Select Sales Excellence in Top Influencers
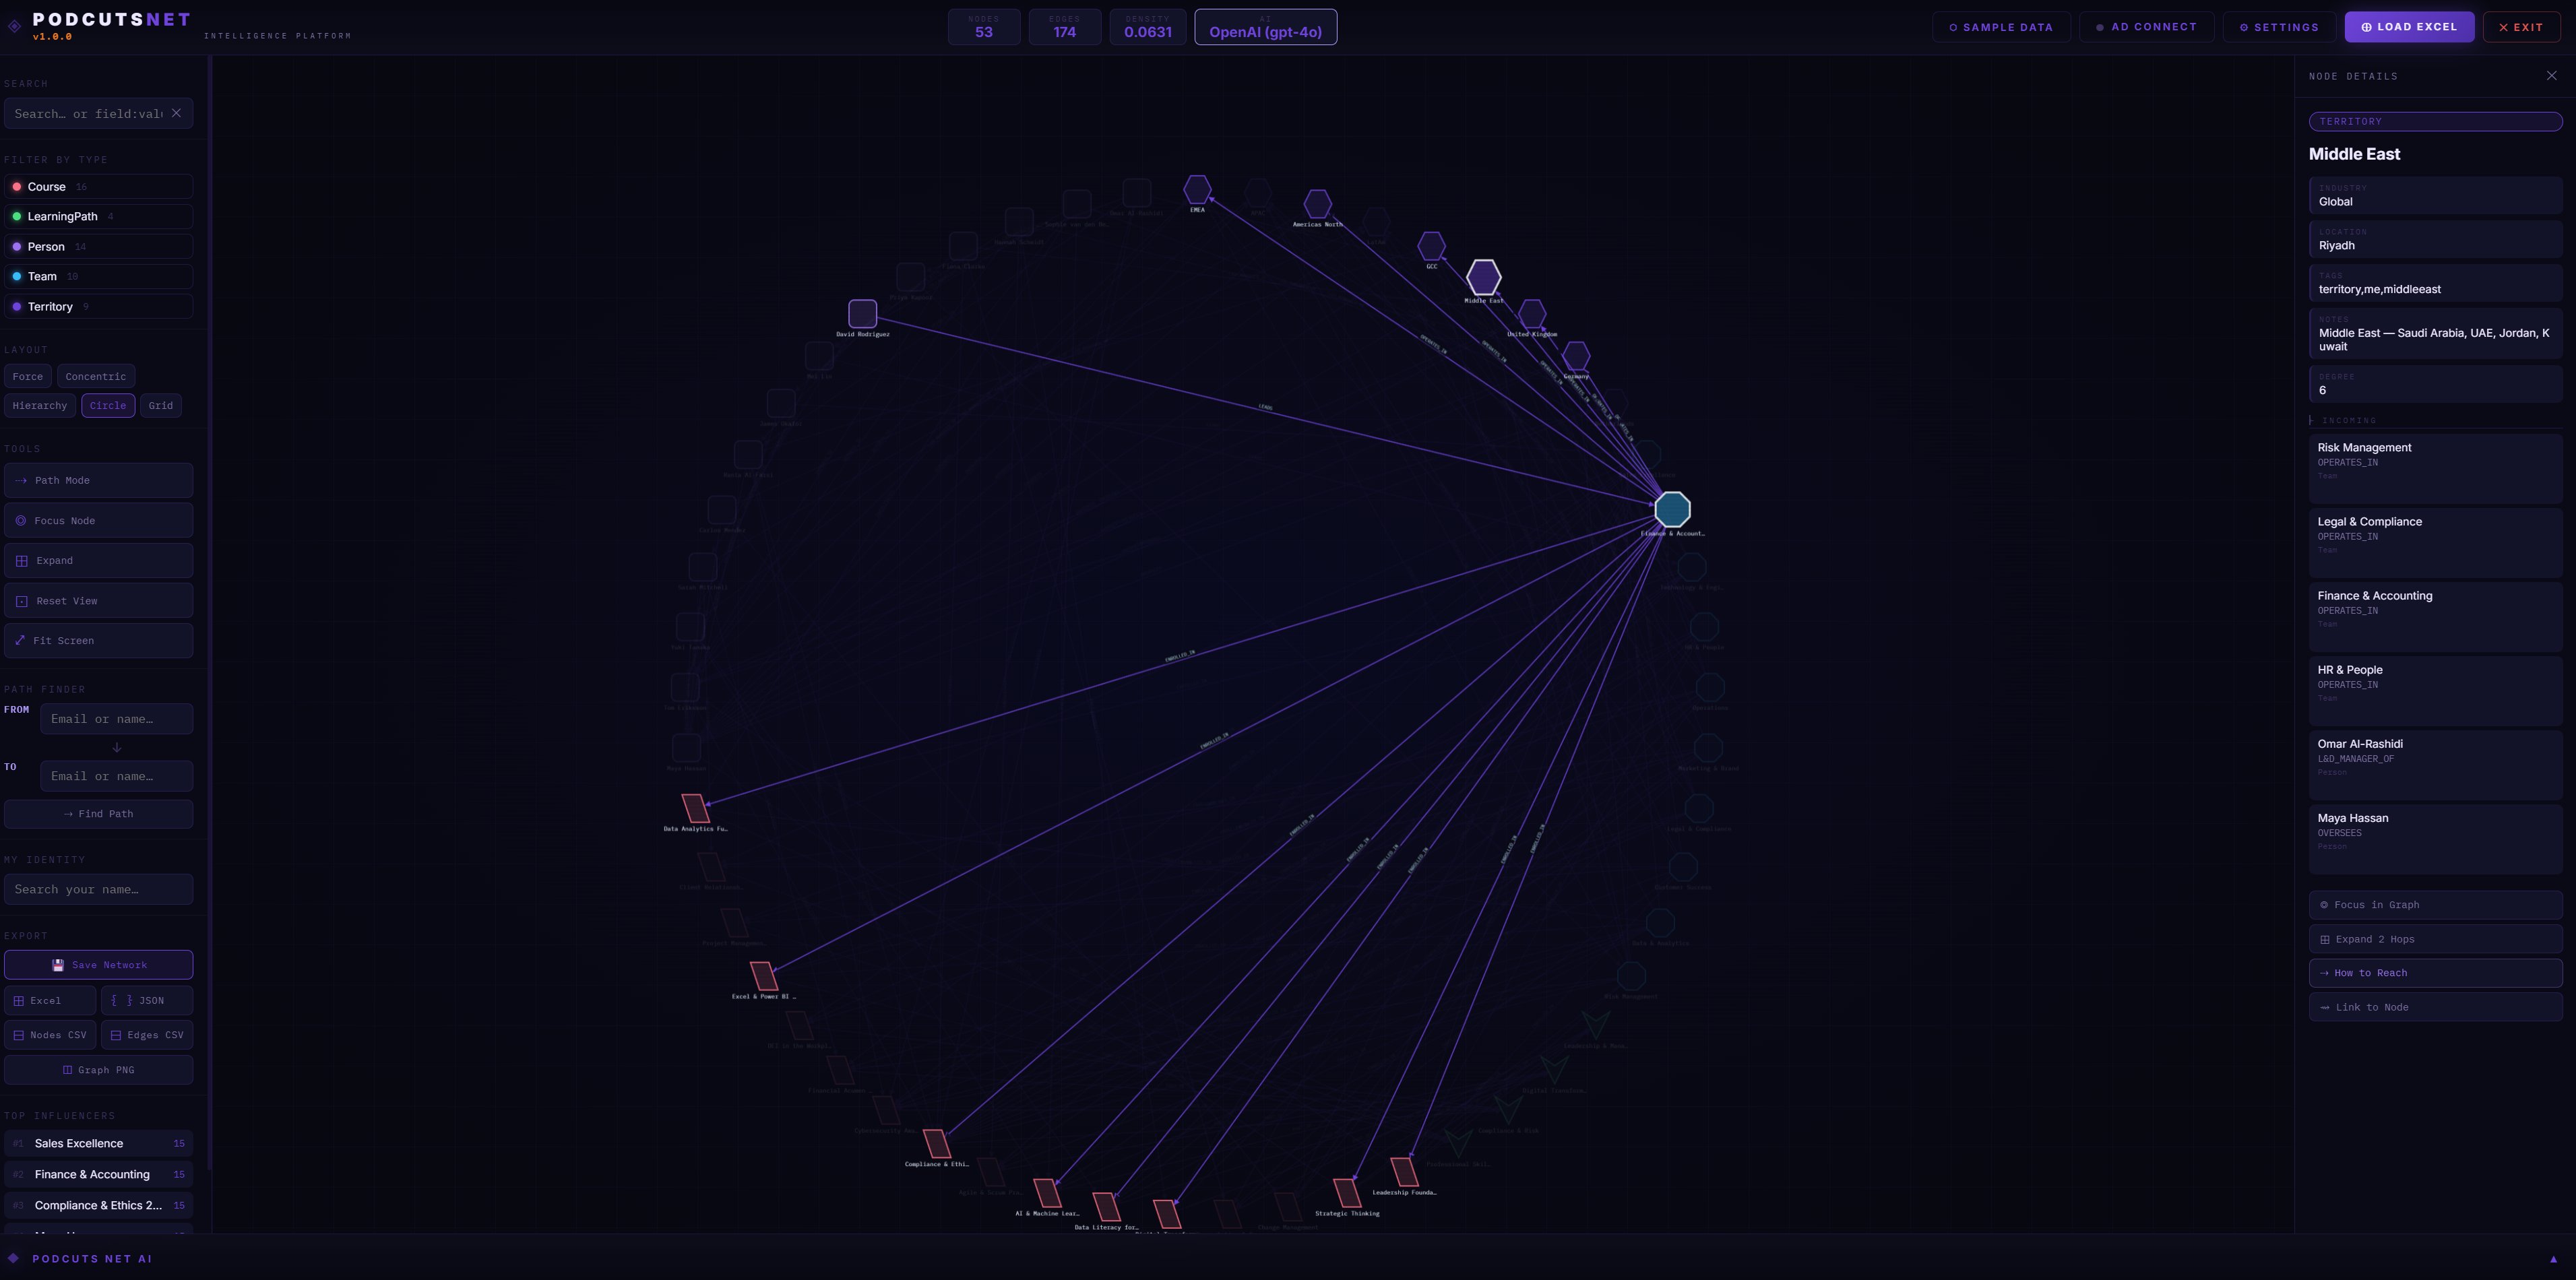 click(x=98, y=1144)
